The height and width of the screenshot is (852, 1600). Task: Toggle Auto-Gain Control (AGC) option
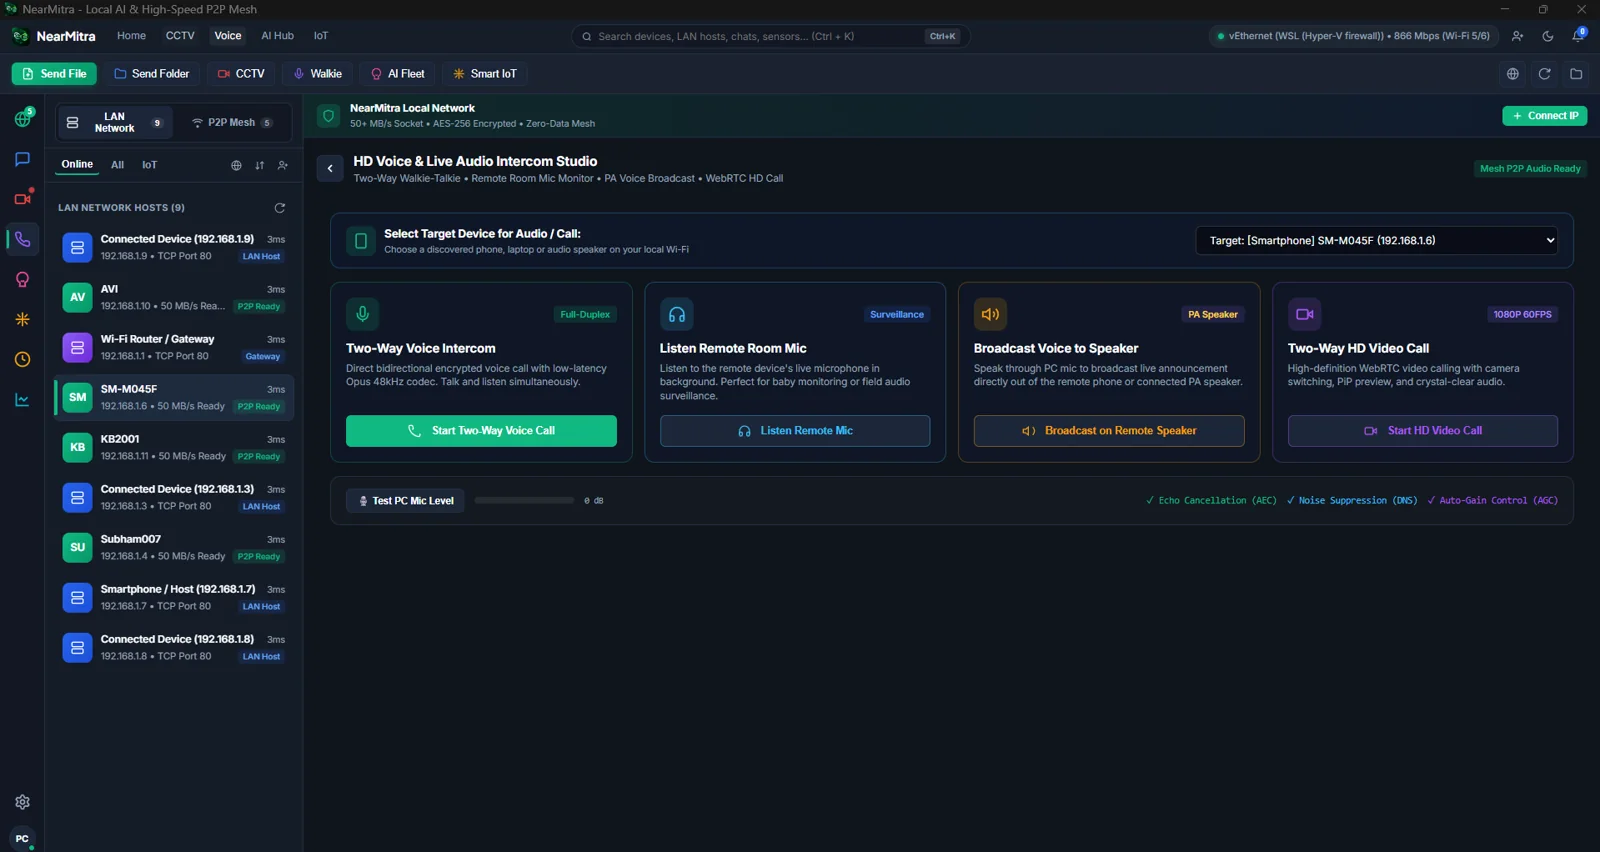[x=1492, y=500]
